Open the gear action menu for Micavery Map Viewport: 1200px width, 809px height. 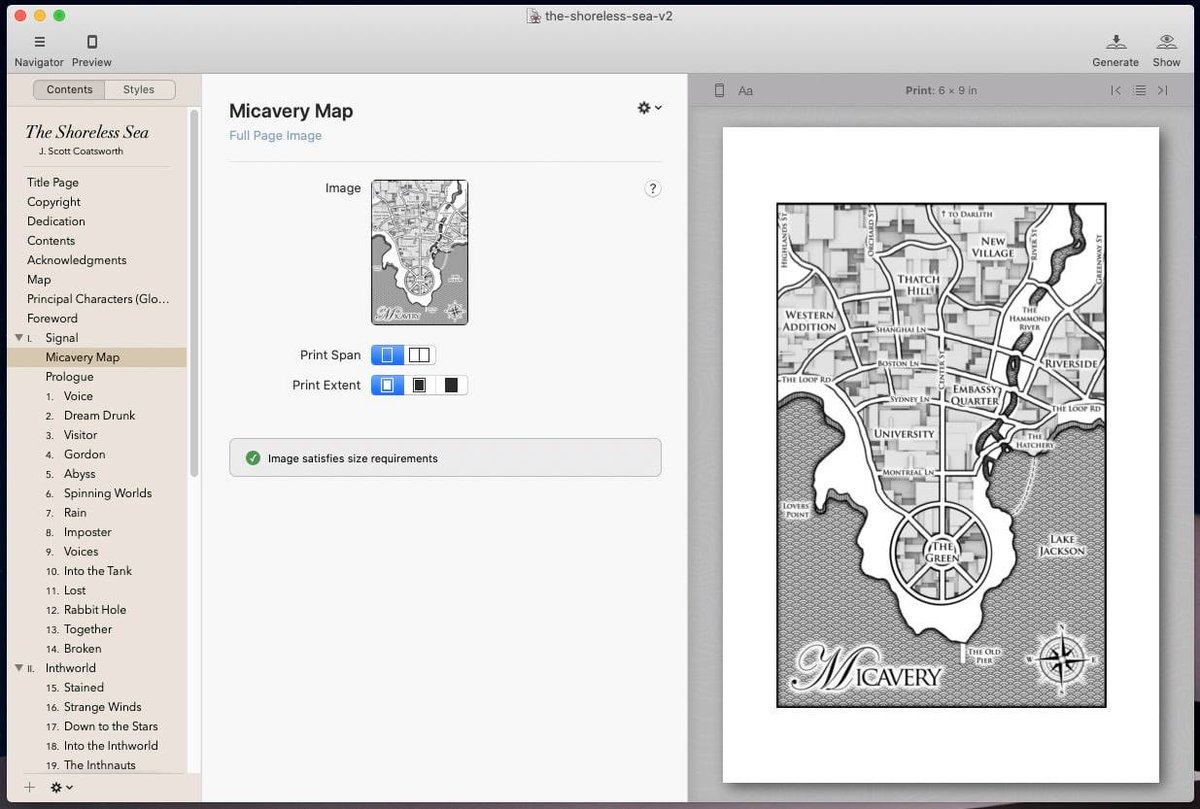[649, 108]
